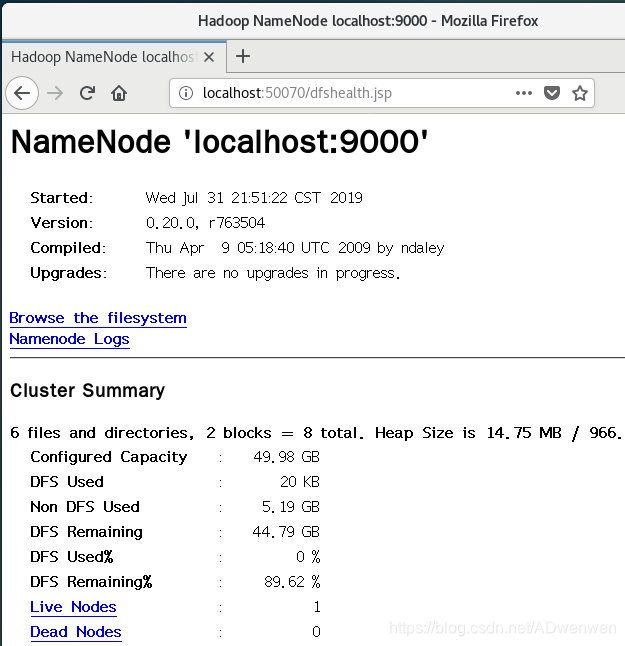
Task: Click the DFS Used% value '0 %'
Action: click(x=308, y=557)
